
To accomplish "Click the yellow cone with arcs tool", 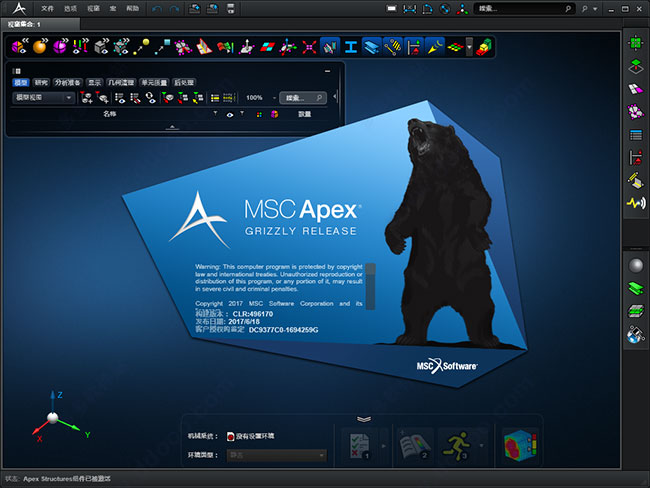I will [x=434, y=46].
